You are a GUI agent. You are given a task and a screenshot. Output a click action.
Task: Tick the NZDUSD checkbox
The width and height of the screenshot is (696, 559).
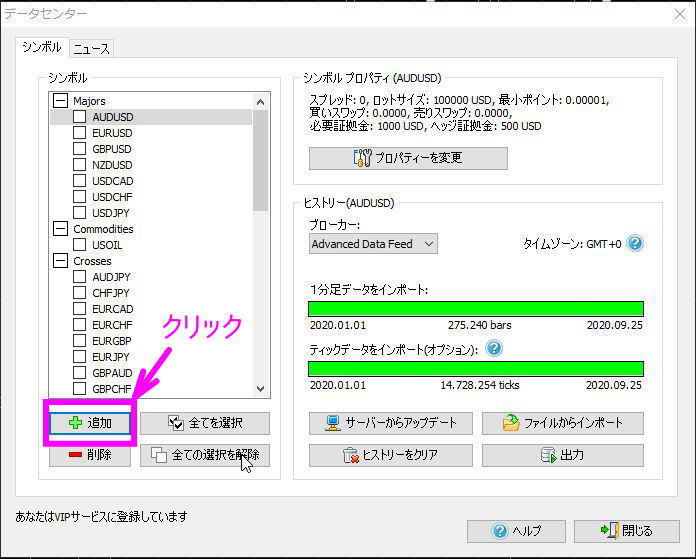point(79,165)
